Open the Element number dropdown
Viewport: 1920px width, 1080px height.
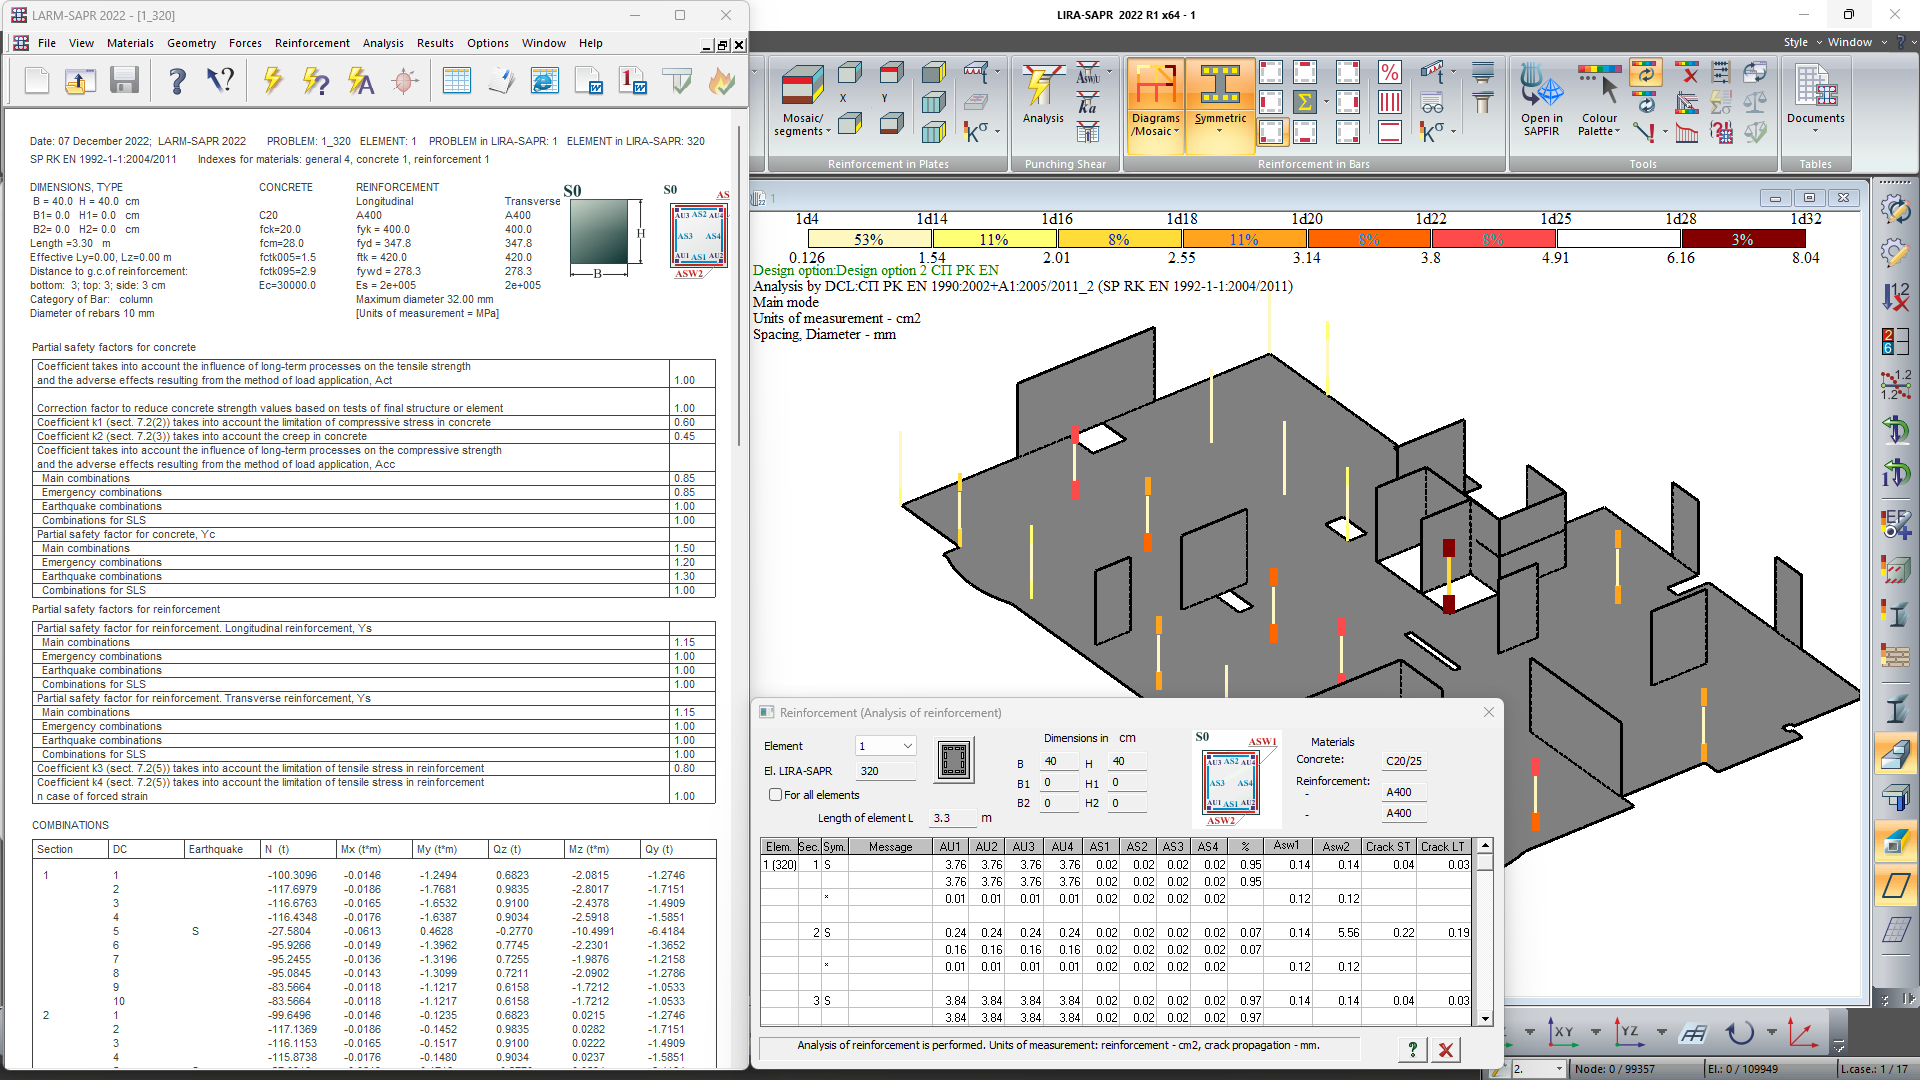tap(907, 746)
